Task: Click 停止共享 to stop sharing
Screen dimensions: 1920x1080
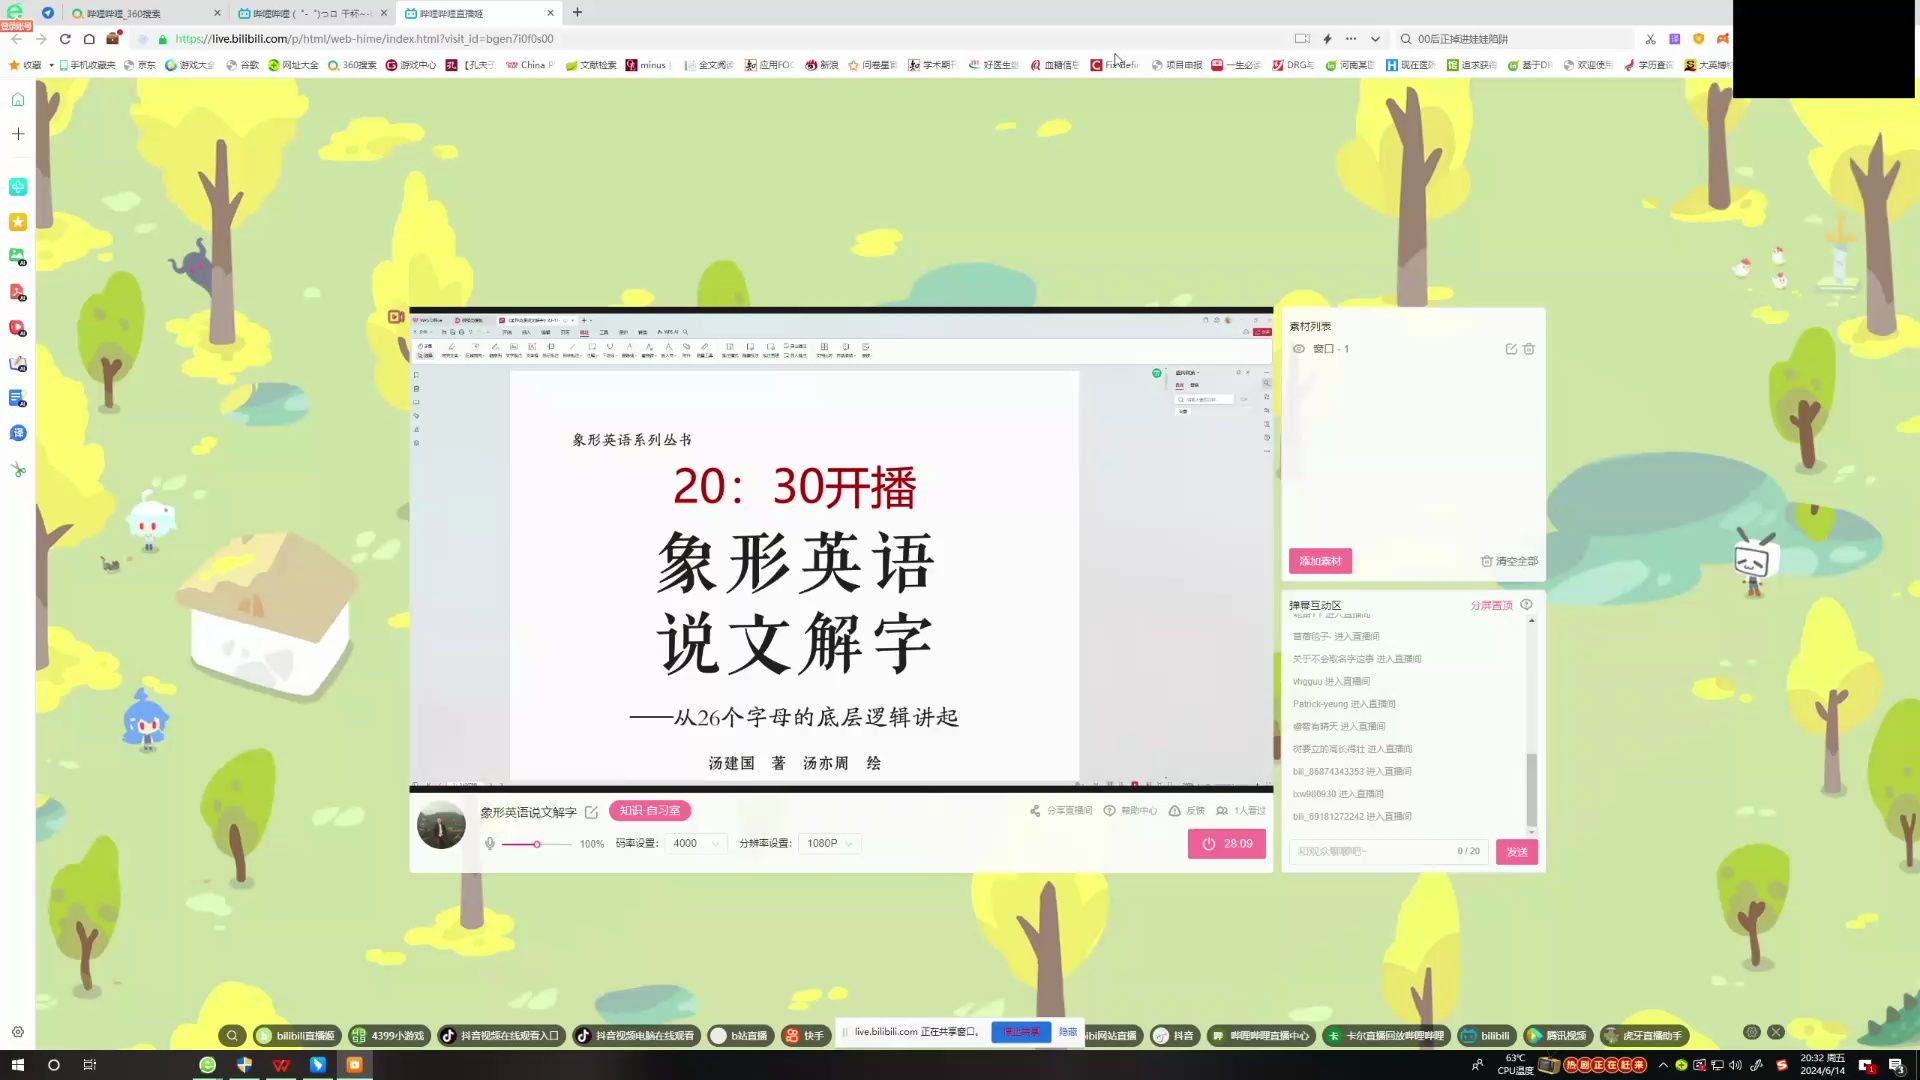Action: tap(1021, 1032)
